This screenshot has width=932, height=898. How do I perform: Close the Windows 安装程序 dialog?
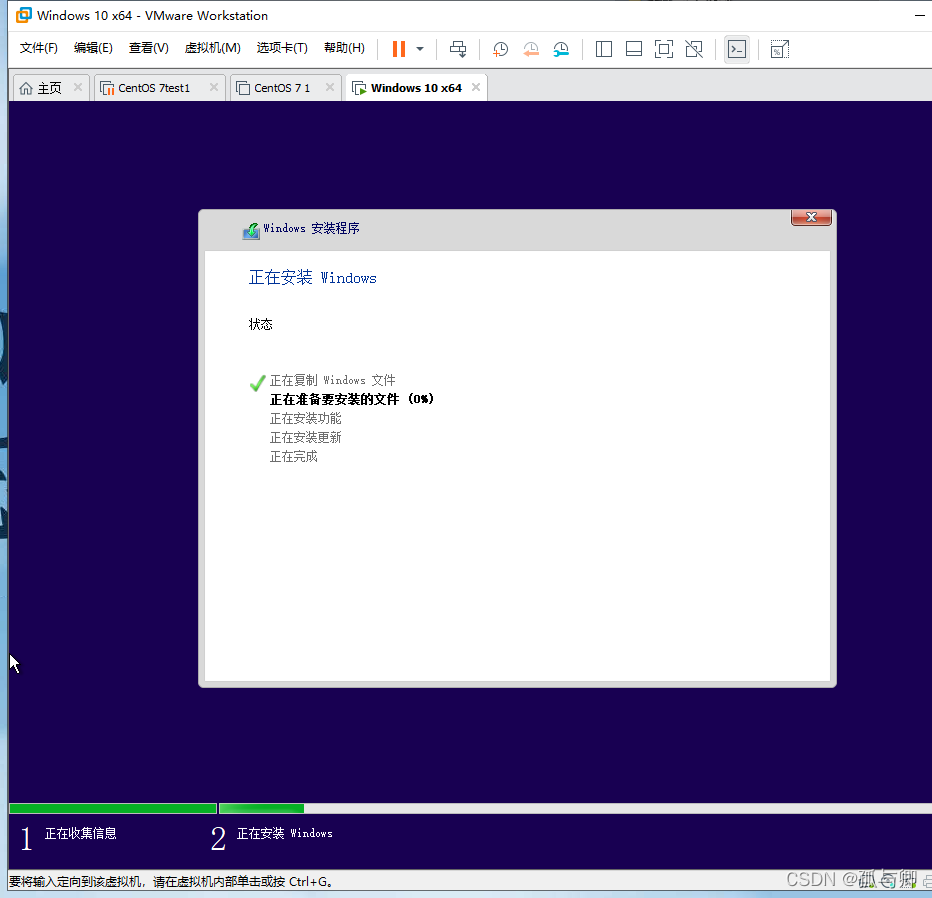click(811, 218)
